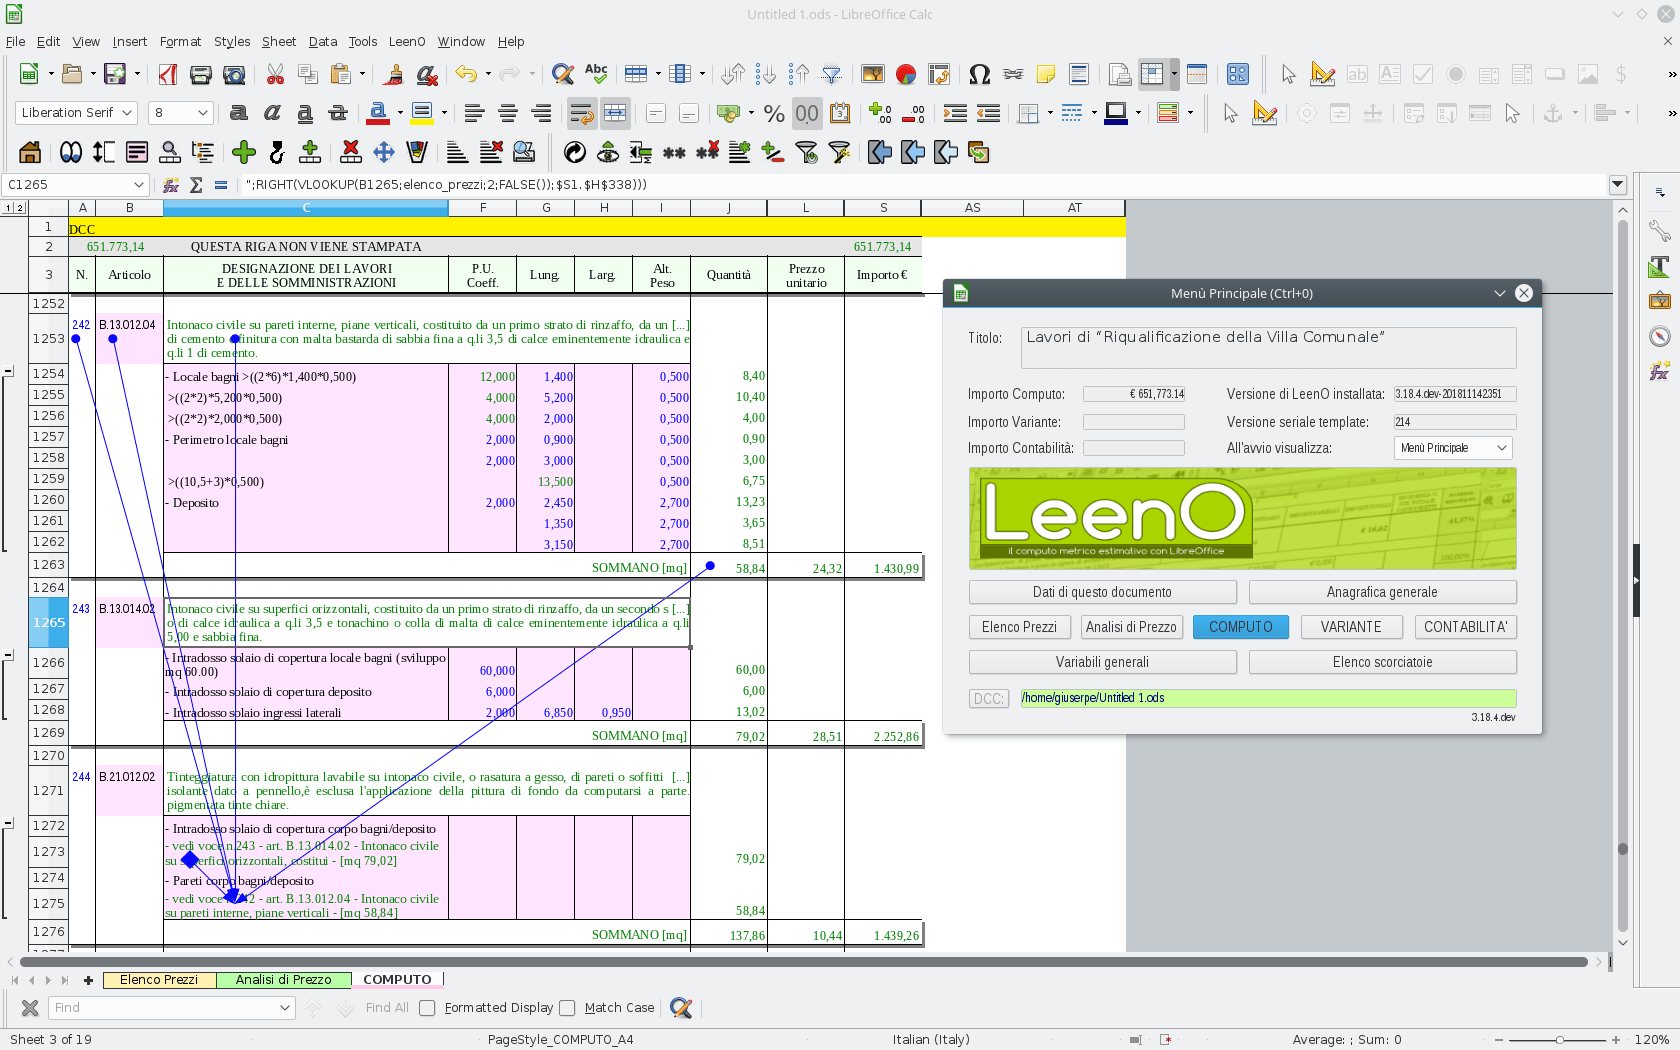Toggle the Wrap Text icon
1680x1050 pixels.
[x=581, y=113]
